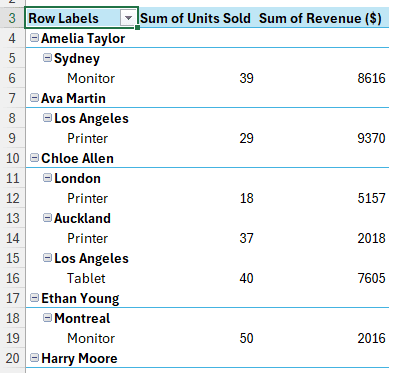Select row 10 header
The height and width of the screenshot is (373, 397).
(x=13, y=158)
